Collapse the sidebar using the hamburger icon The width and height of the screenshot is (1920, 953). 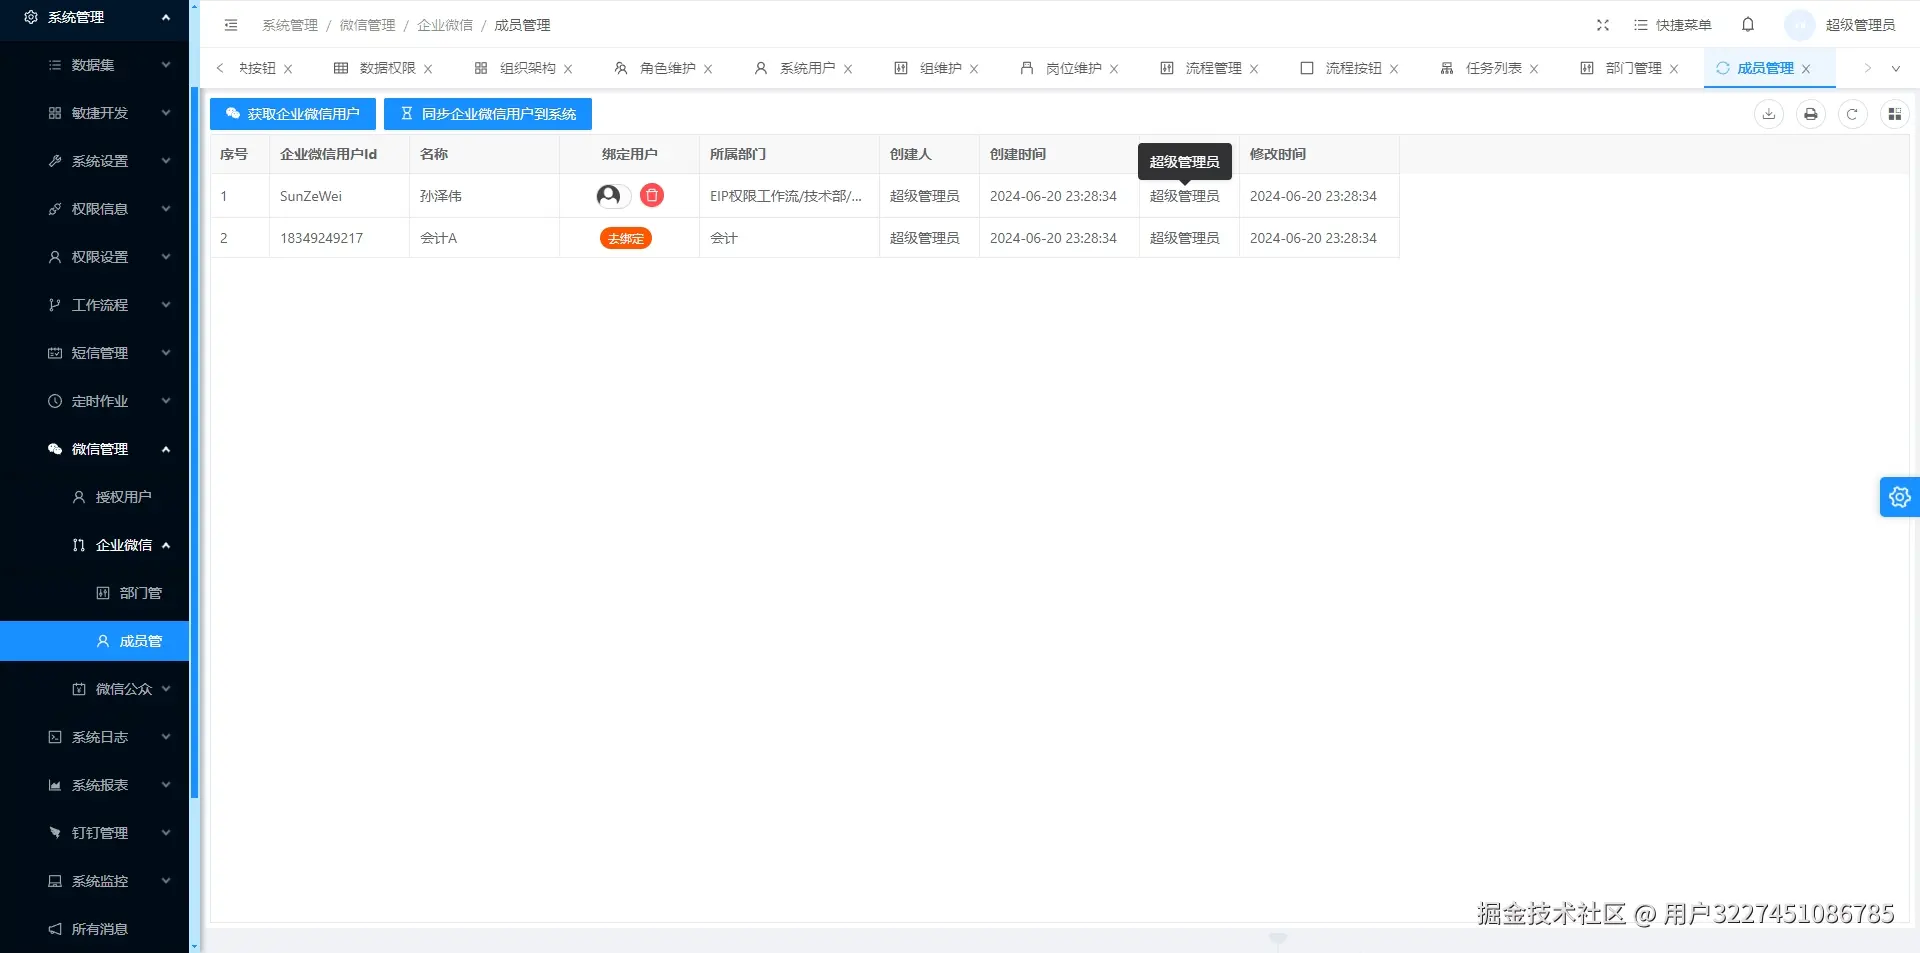coord(231,25)
